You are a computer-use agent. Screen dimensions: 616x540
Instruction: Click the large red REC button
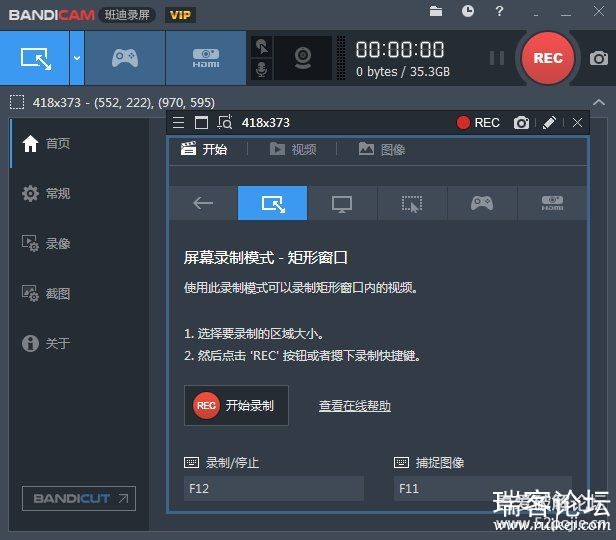click(x=548, y=58)
